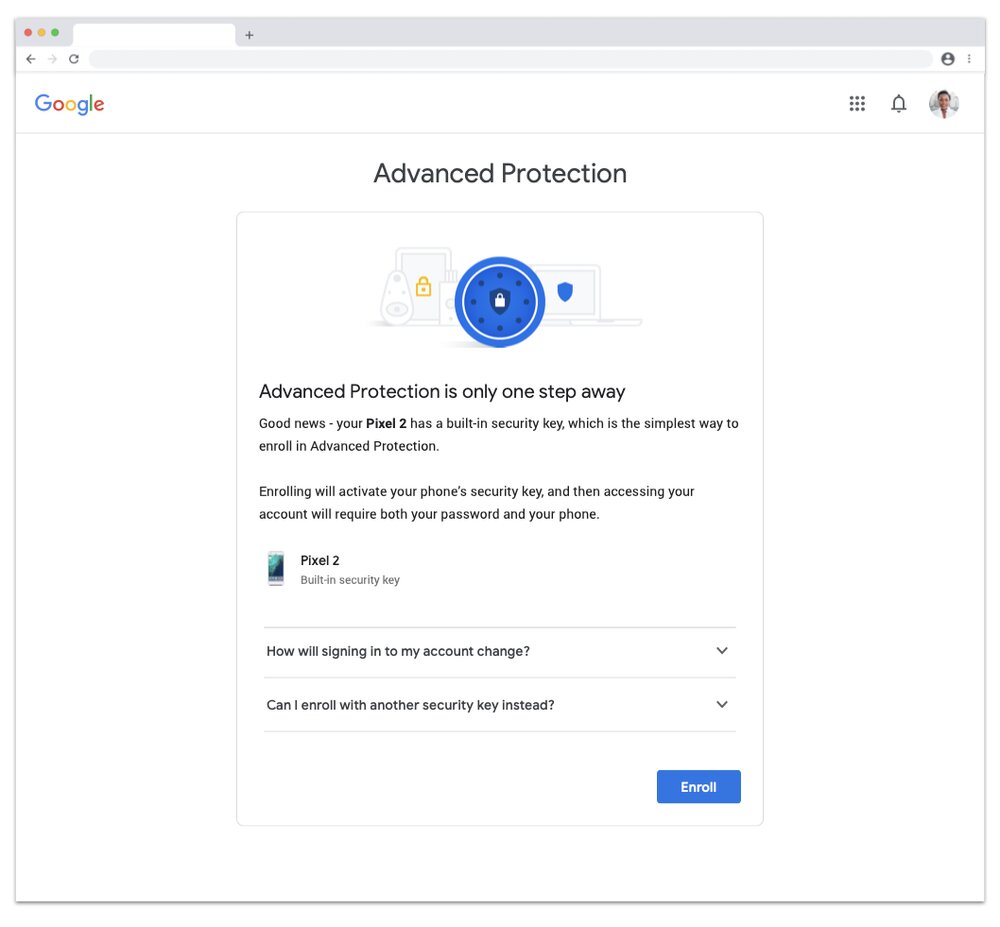The image size is (1000, 927).
Task: Open the Google apps grid
Action: (x=857, y=104)
